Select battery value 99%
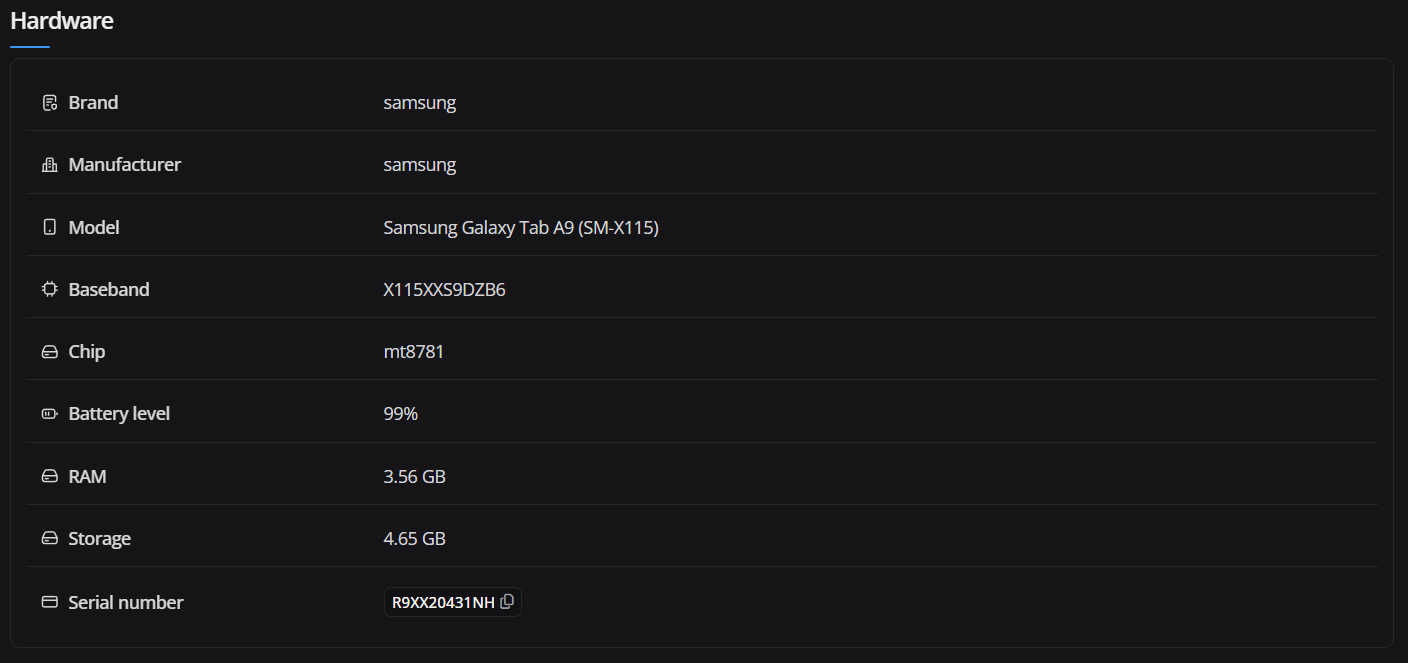The height and width of the screenshot is (663, 1408). [x=401, y=414]
